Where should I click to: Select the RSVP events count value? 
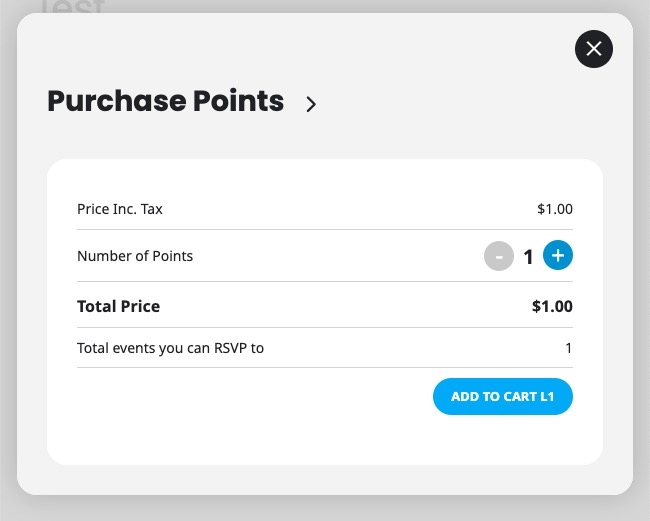[x=568, y=348]
